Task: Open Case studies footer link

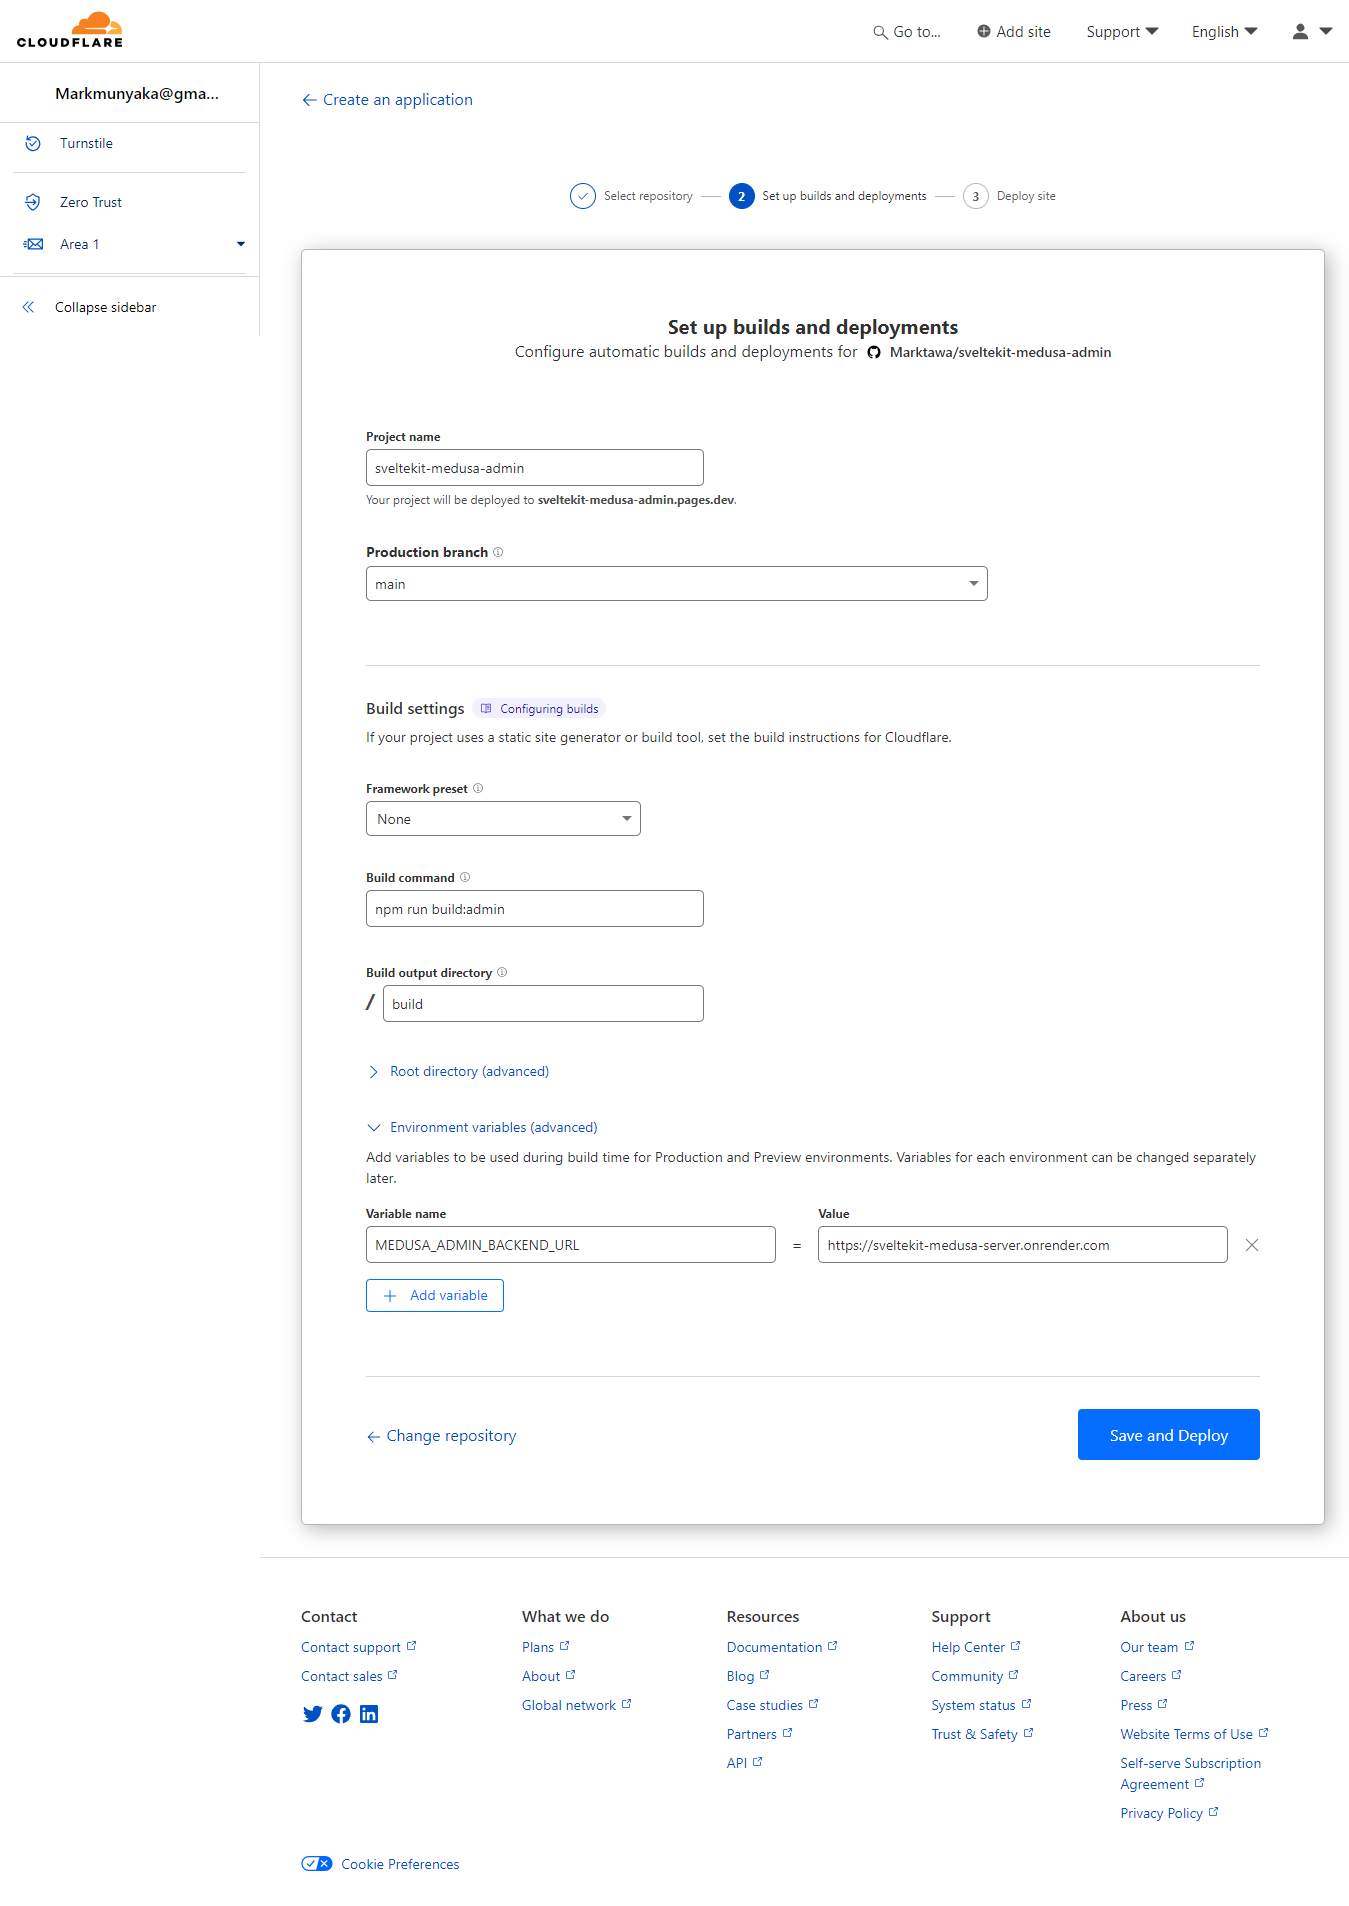Action: 772,1705
